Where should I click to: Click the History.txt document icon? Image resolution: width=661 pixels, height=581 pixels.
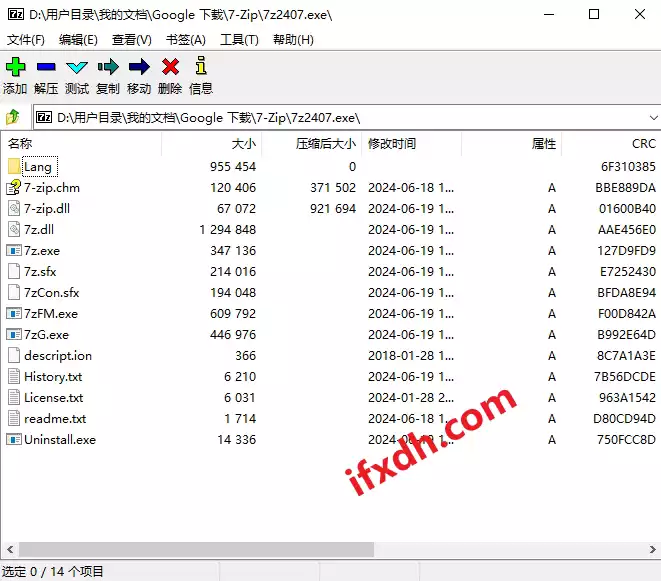point(14,376)
